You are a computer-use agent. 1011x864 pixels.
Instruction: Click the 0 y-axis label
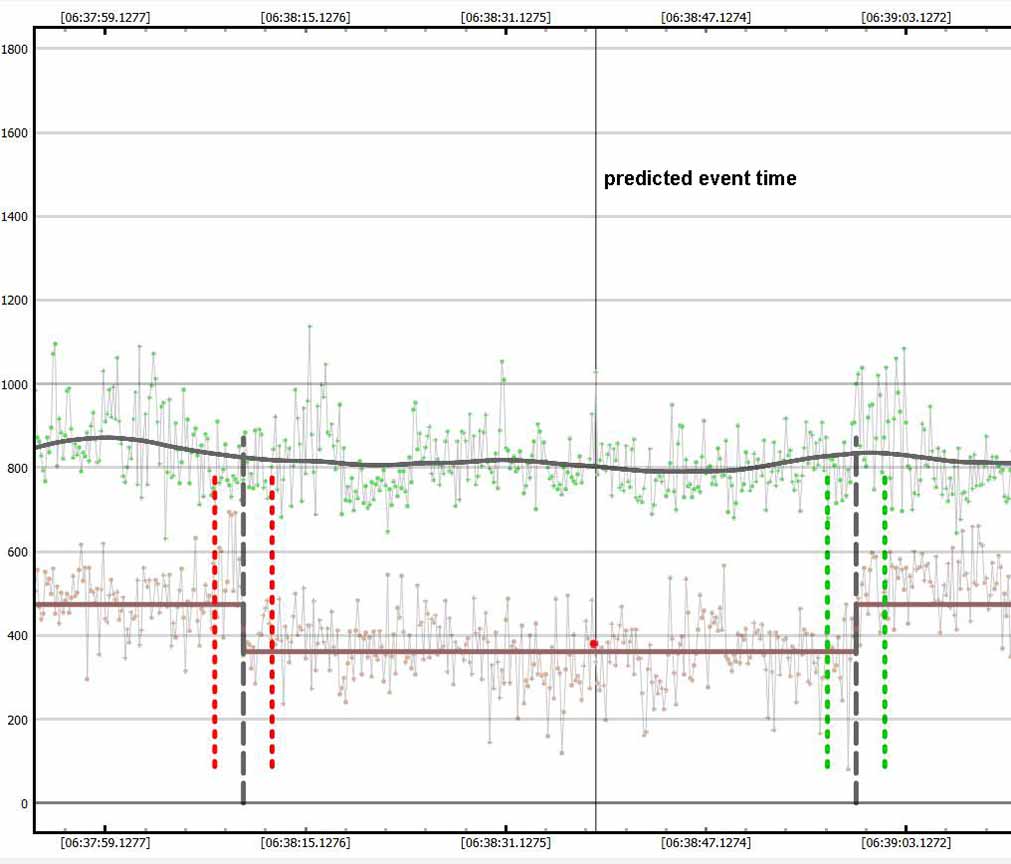click(25, 803)
